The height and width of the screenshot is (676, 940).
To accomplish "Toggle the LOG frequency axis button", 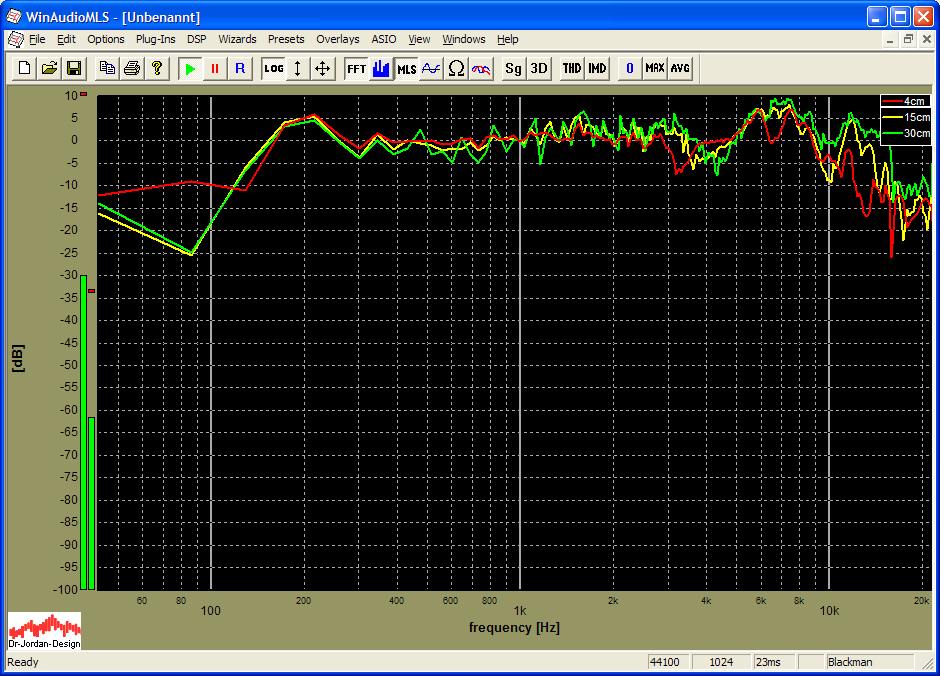I will point(273,68).
